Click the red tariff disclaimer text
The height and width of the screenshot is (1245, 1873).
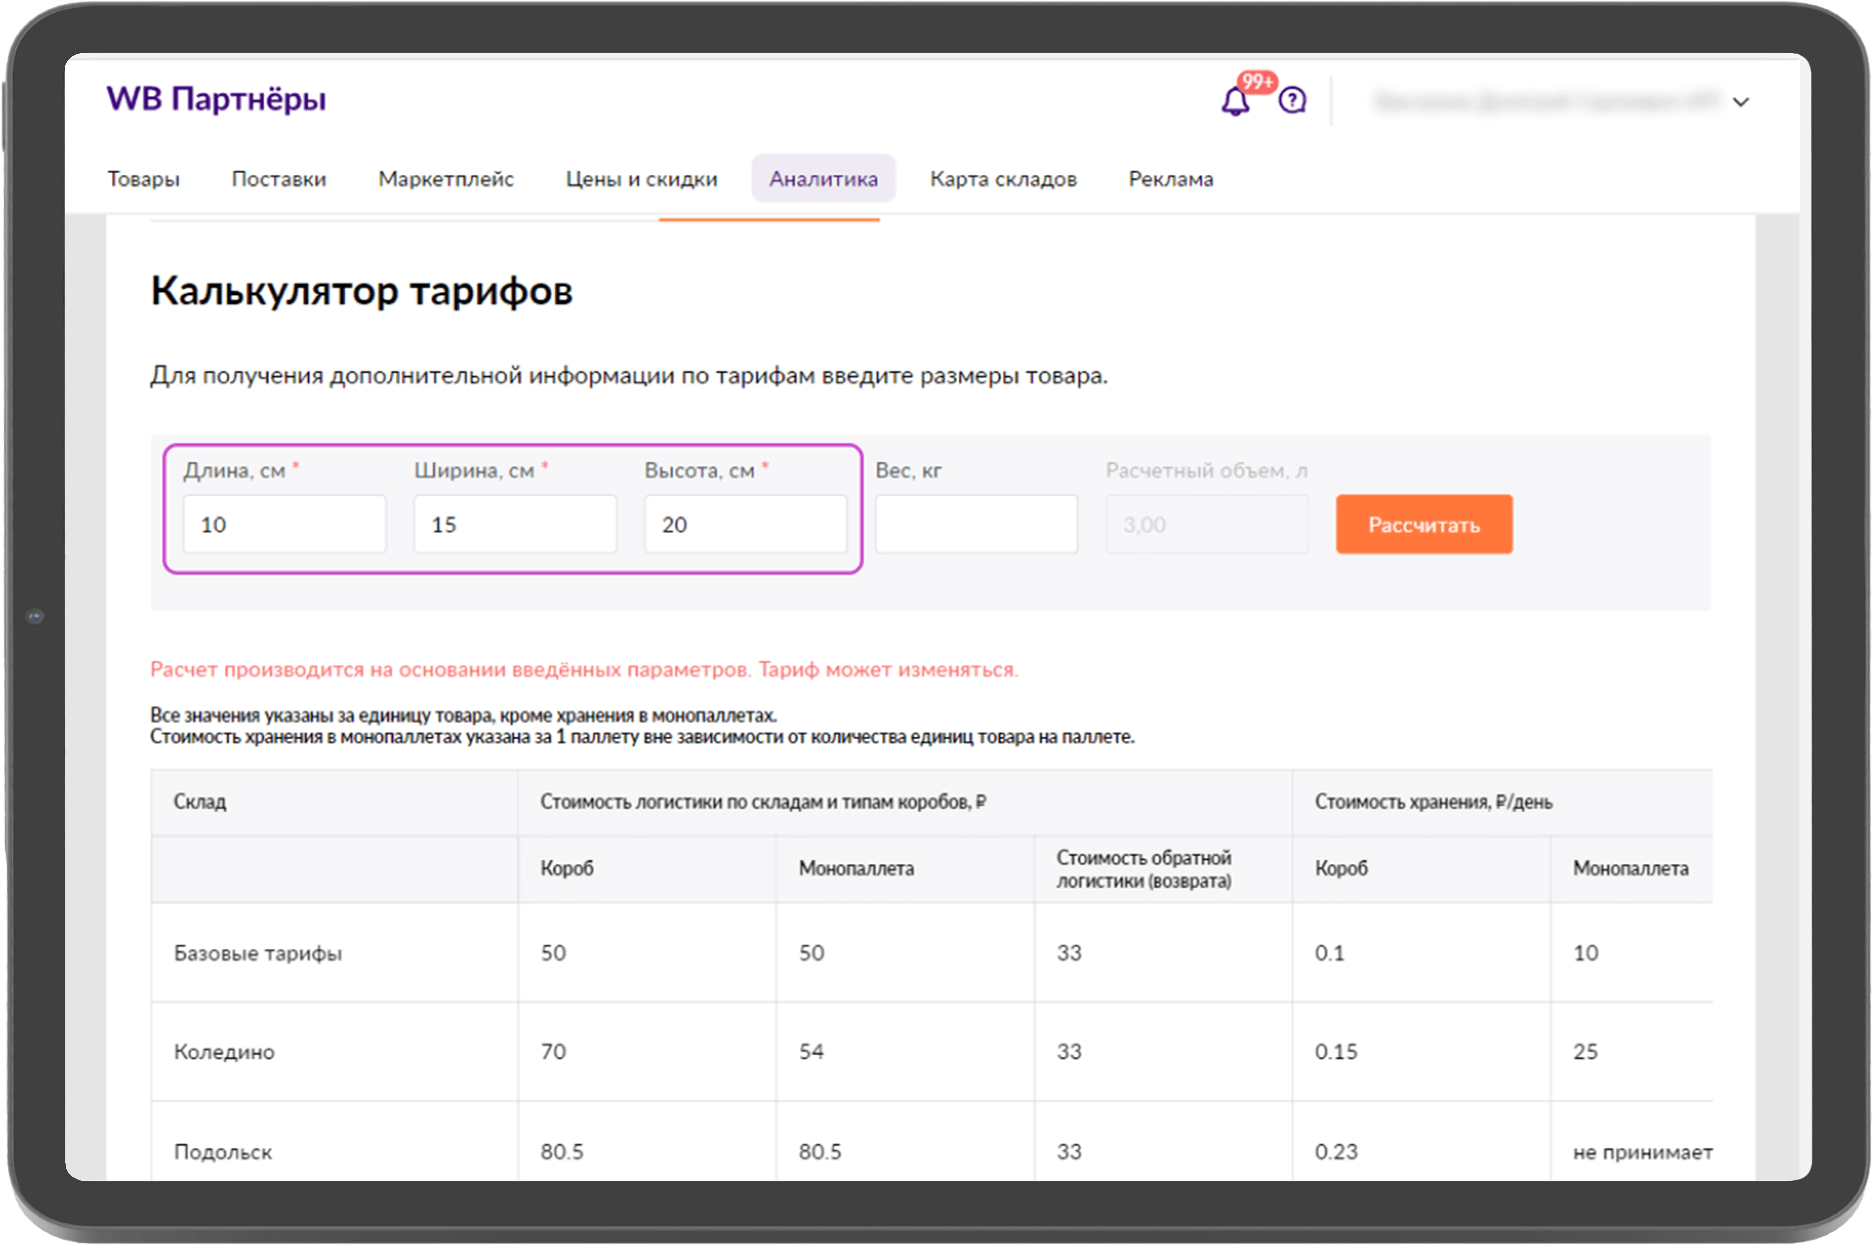click(584, 670)
